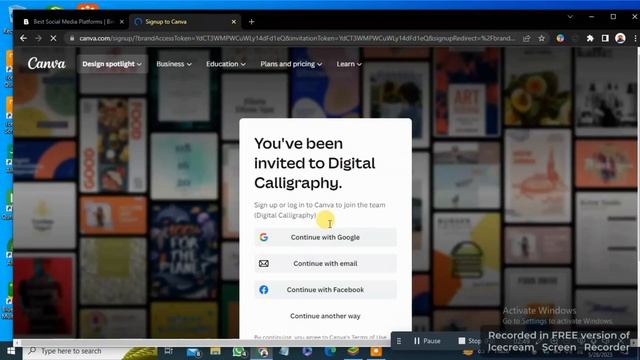Click the colorful extension icon in toolbar
This screenshot has height=360, width=640.
pyautogui.click(x=560, y=38)
